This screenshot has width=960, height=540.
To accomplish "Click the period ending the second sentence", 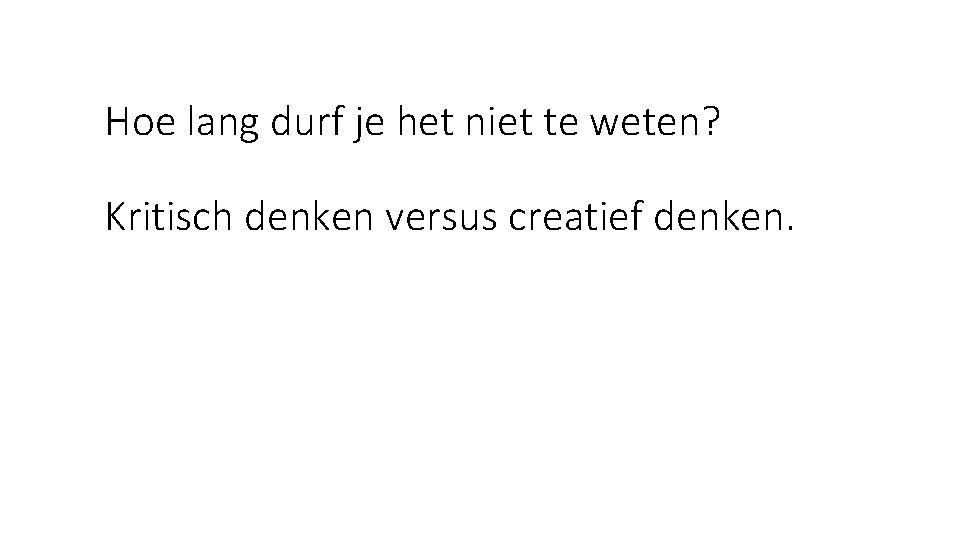I will [789, 228].
